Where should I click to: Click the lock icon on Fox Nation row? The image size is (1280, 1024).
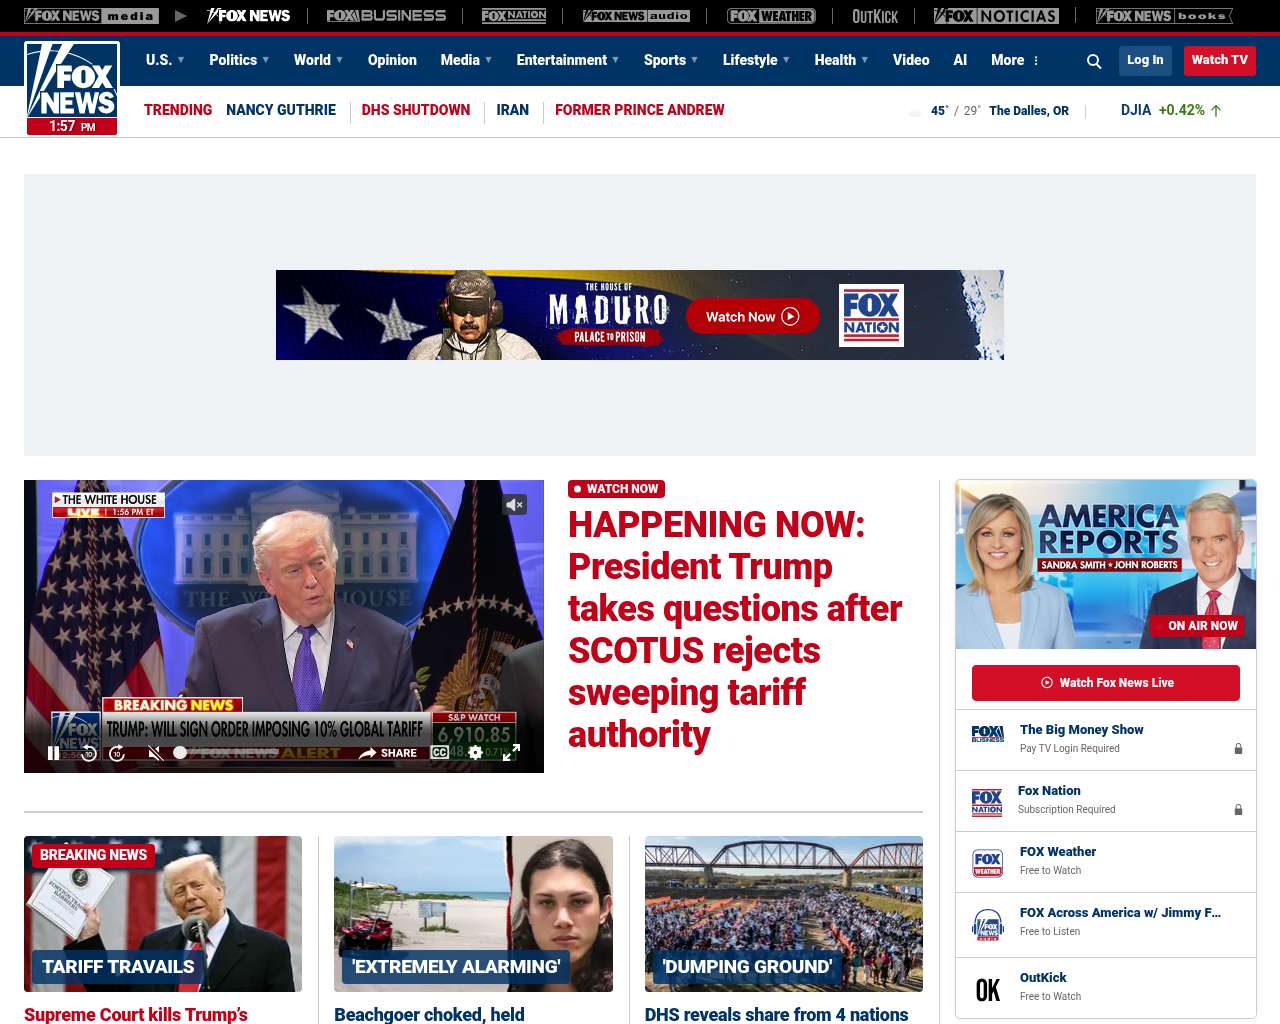tap(1238, 810)
